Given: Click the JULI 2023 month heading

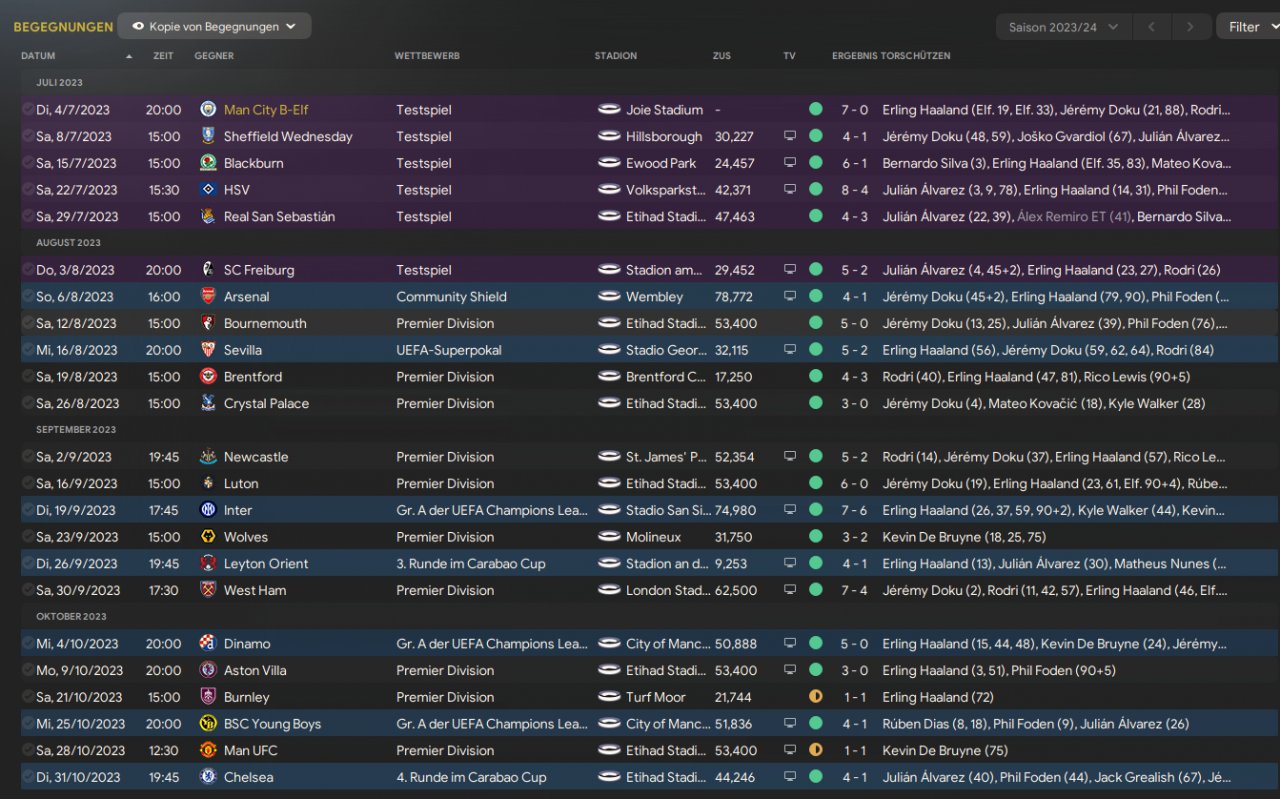Looking at the screenshot, I should pyautogui.click(x=59, y=83).
